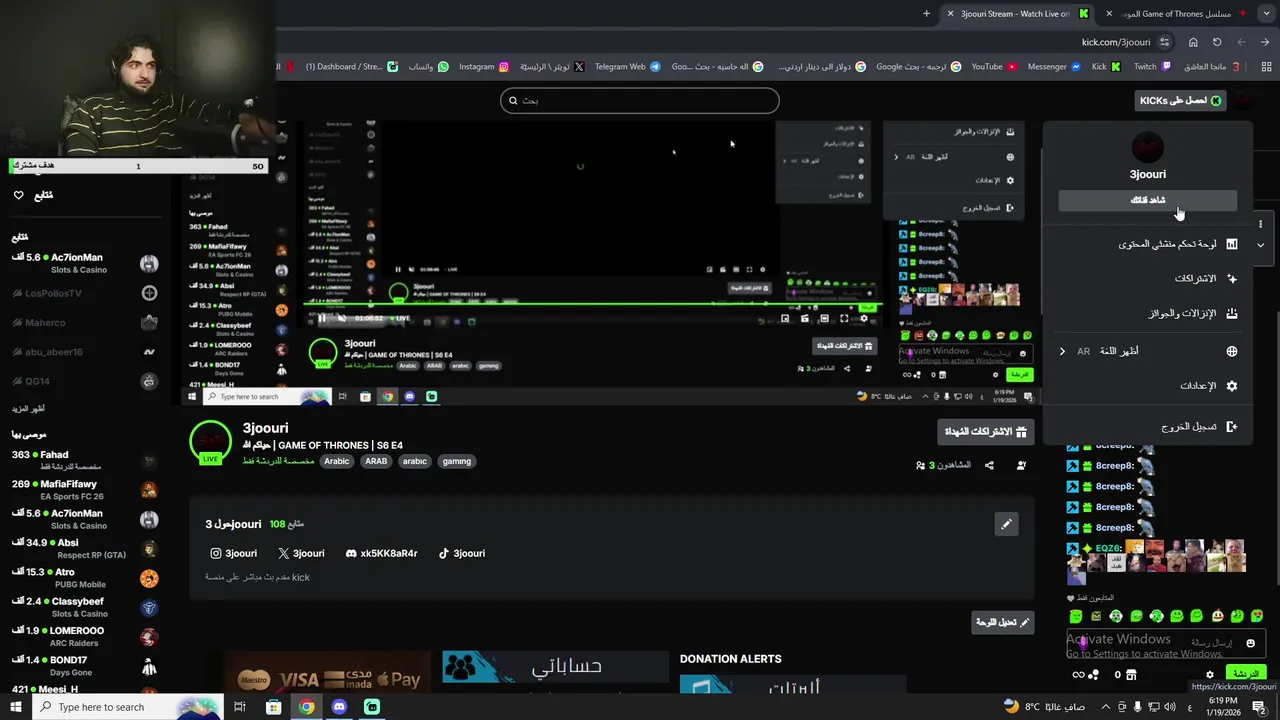1280x720 pixels.
Task: Click the EQZ6 username in chat
Action: [1108, 549]
